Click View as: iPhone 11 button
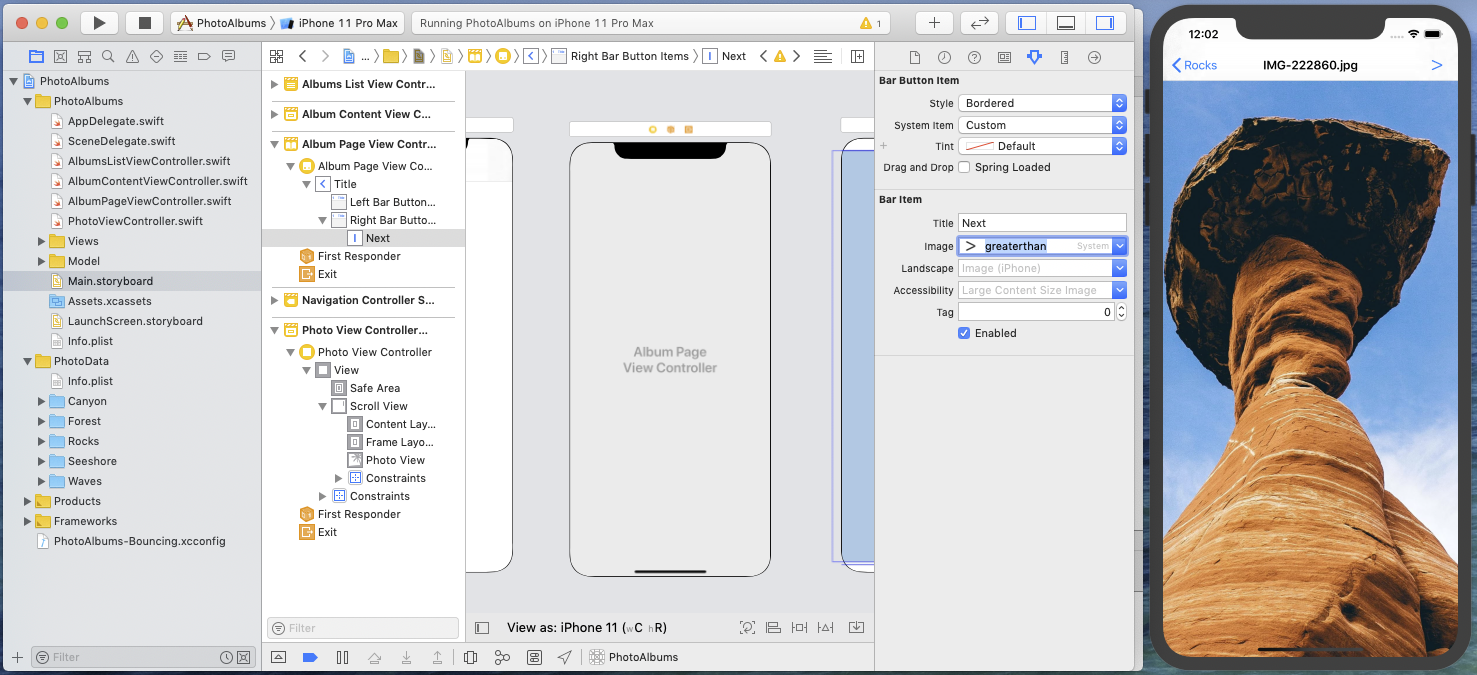 click(587, 628)
